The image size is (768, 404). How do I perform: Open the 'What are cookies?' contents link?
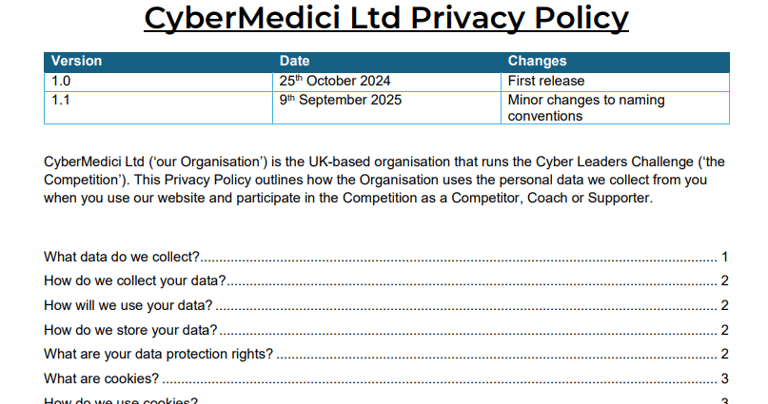click(386, 378)
